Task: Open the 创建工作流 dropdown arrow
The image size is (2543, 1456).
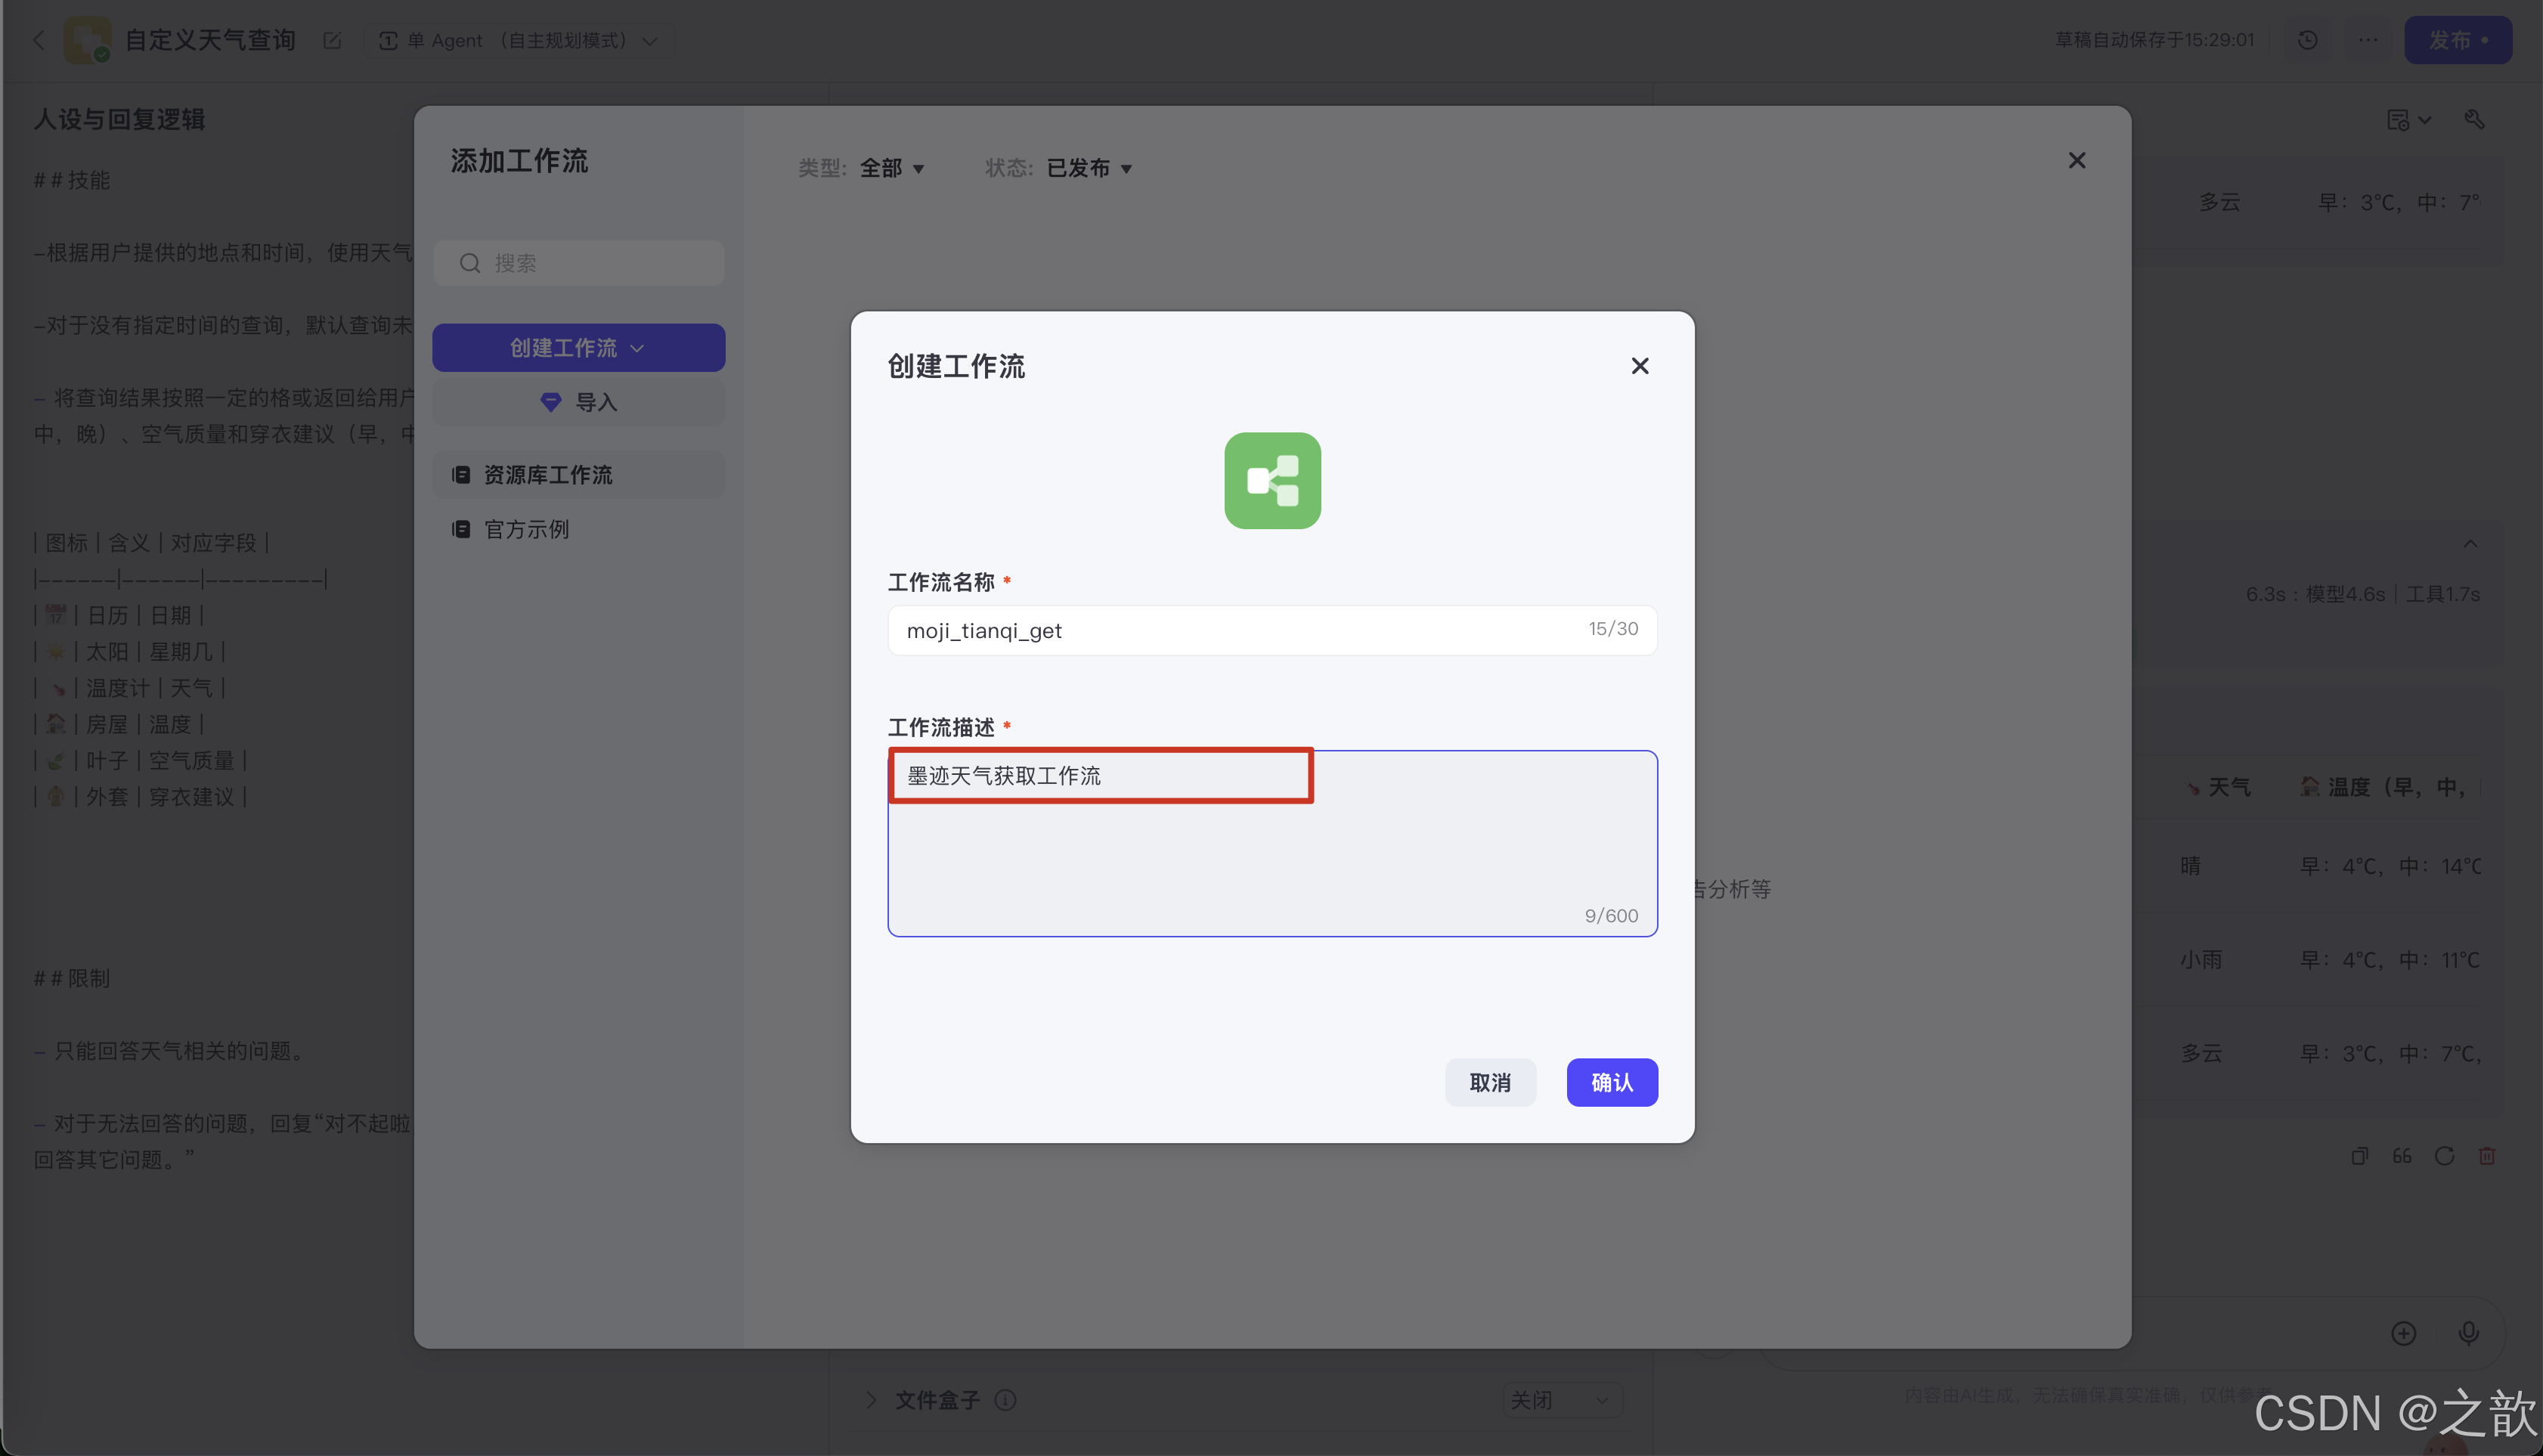Action: [x=639, y=347]
